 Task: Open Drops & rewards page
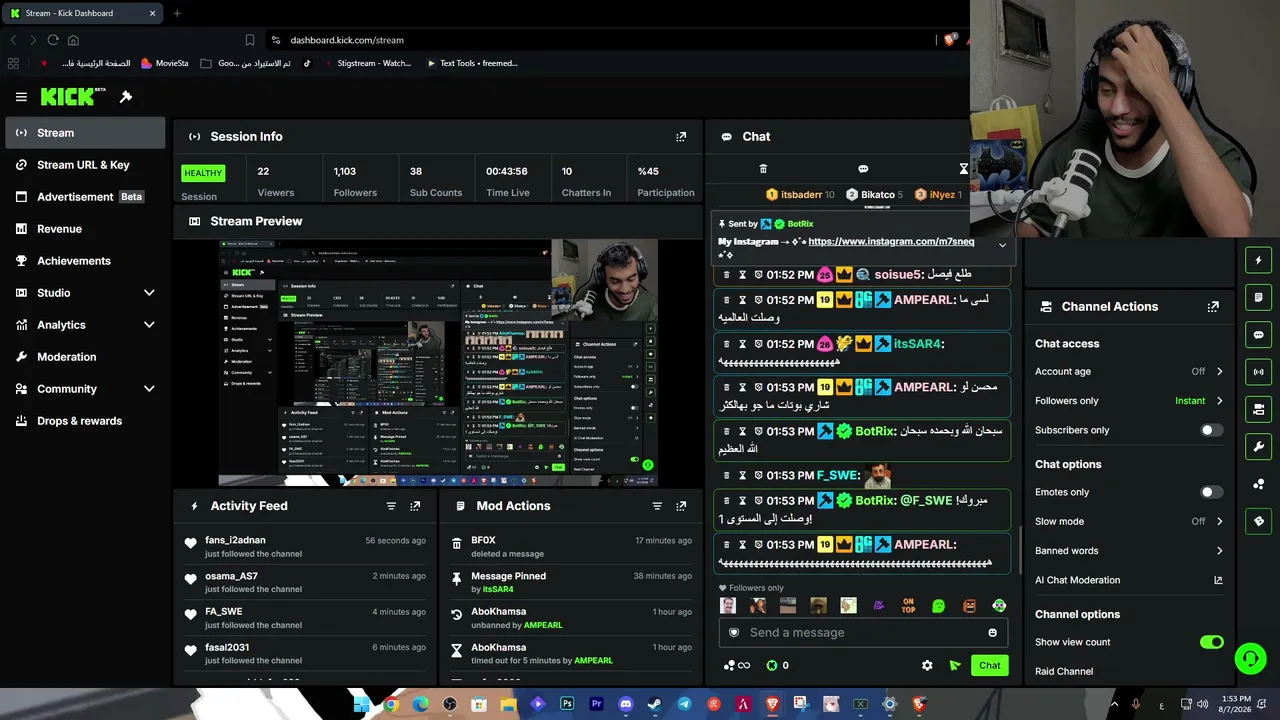tap(85, 421)
